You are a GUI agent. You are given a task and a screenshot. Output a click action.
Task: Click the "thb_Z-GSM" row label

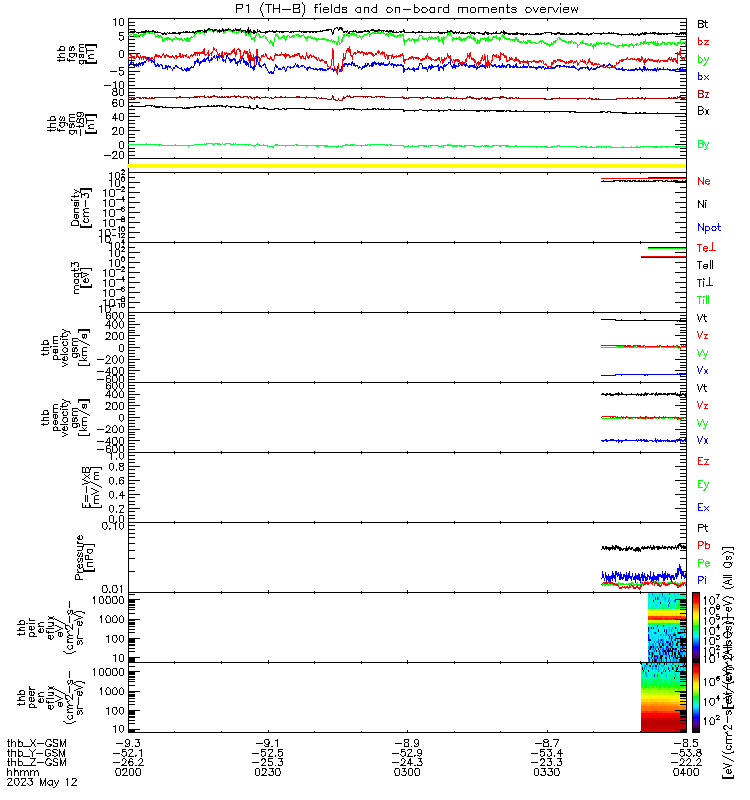[x=37, y=762]
